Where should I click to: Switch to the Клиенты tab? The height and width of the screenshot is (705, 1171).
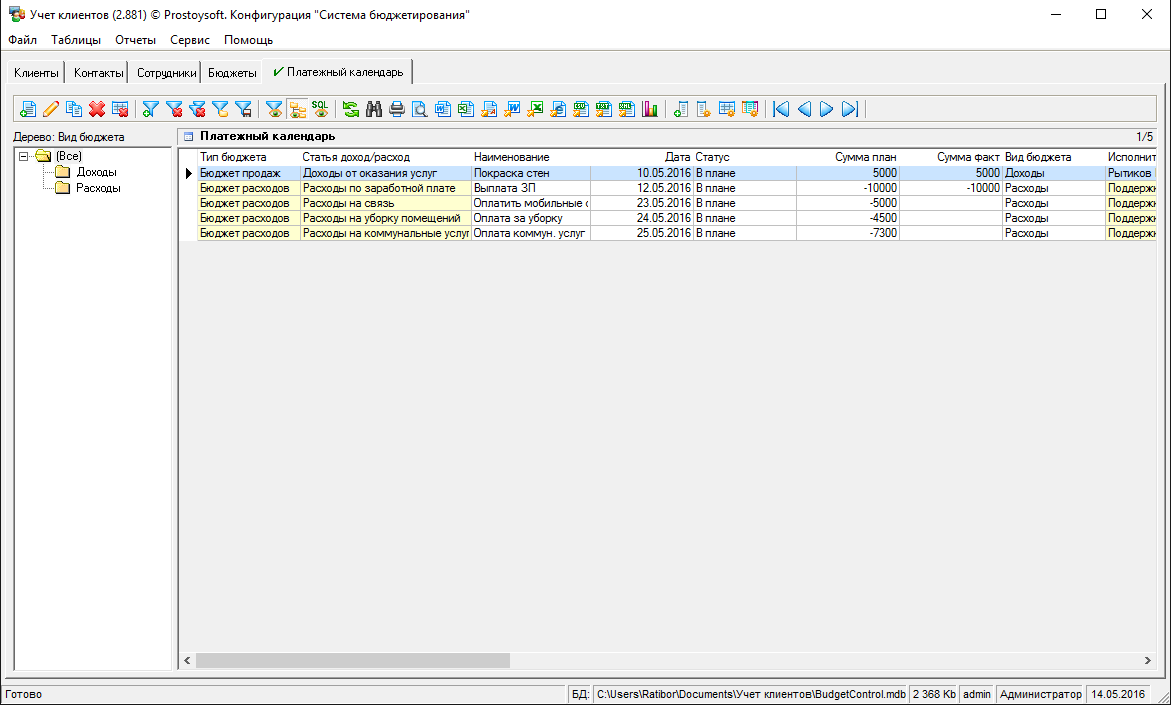pyautogui.click(x=36, y=73)
